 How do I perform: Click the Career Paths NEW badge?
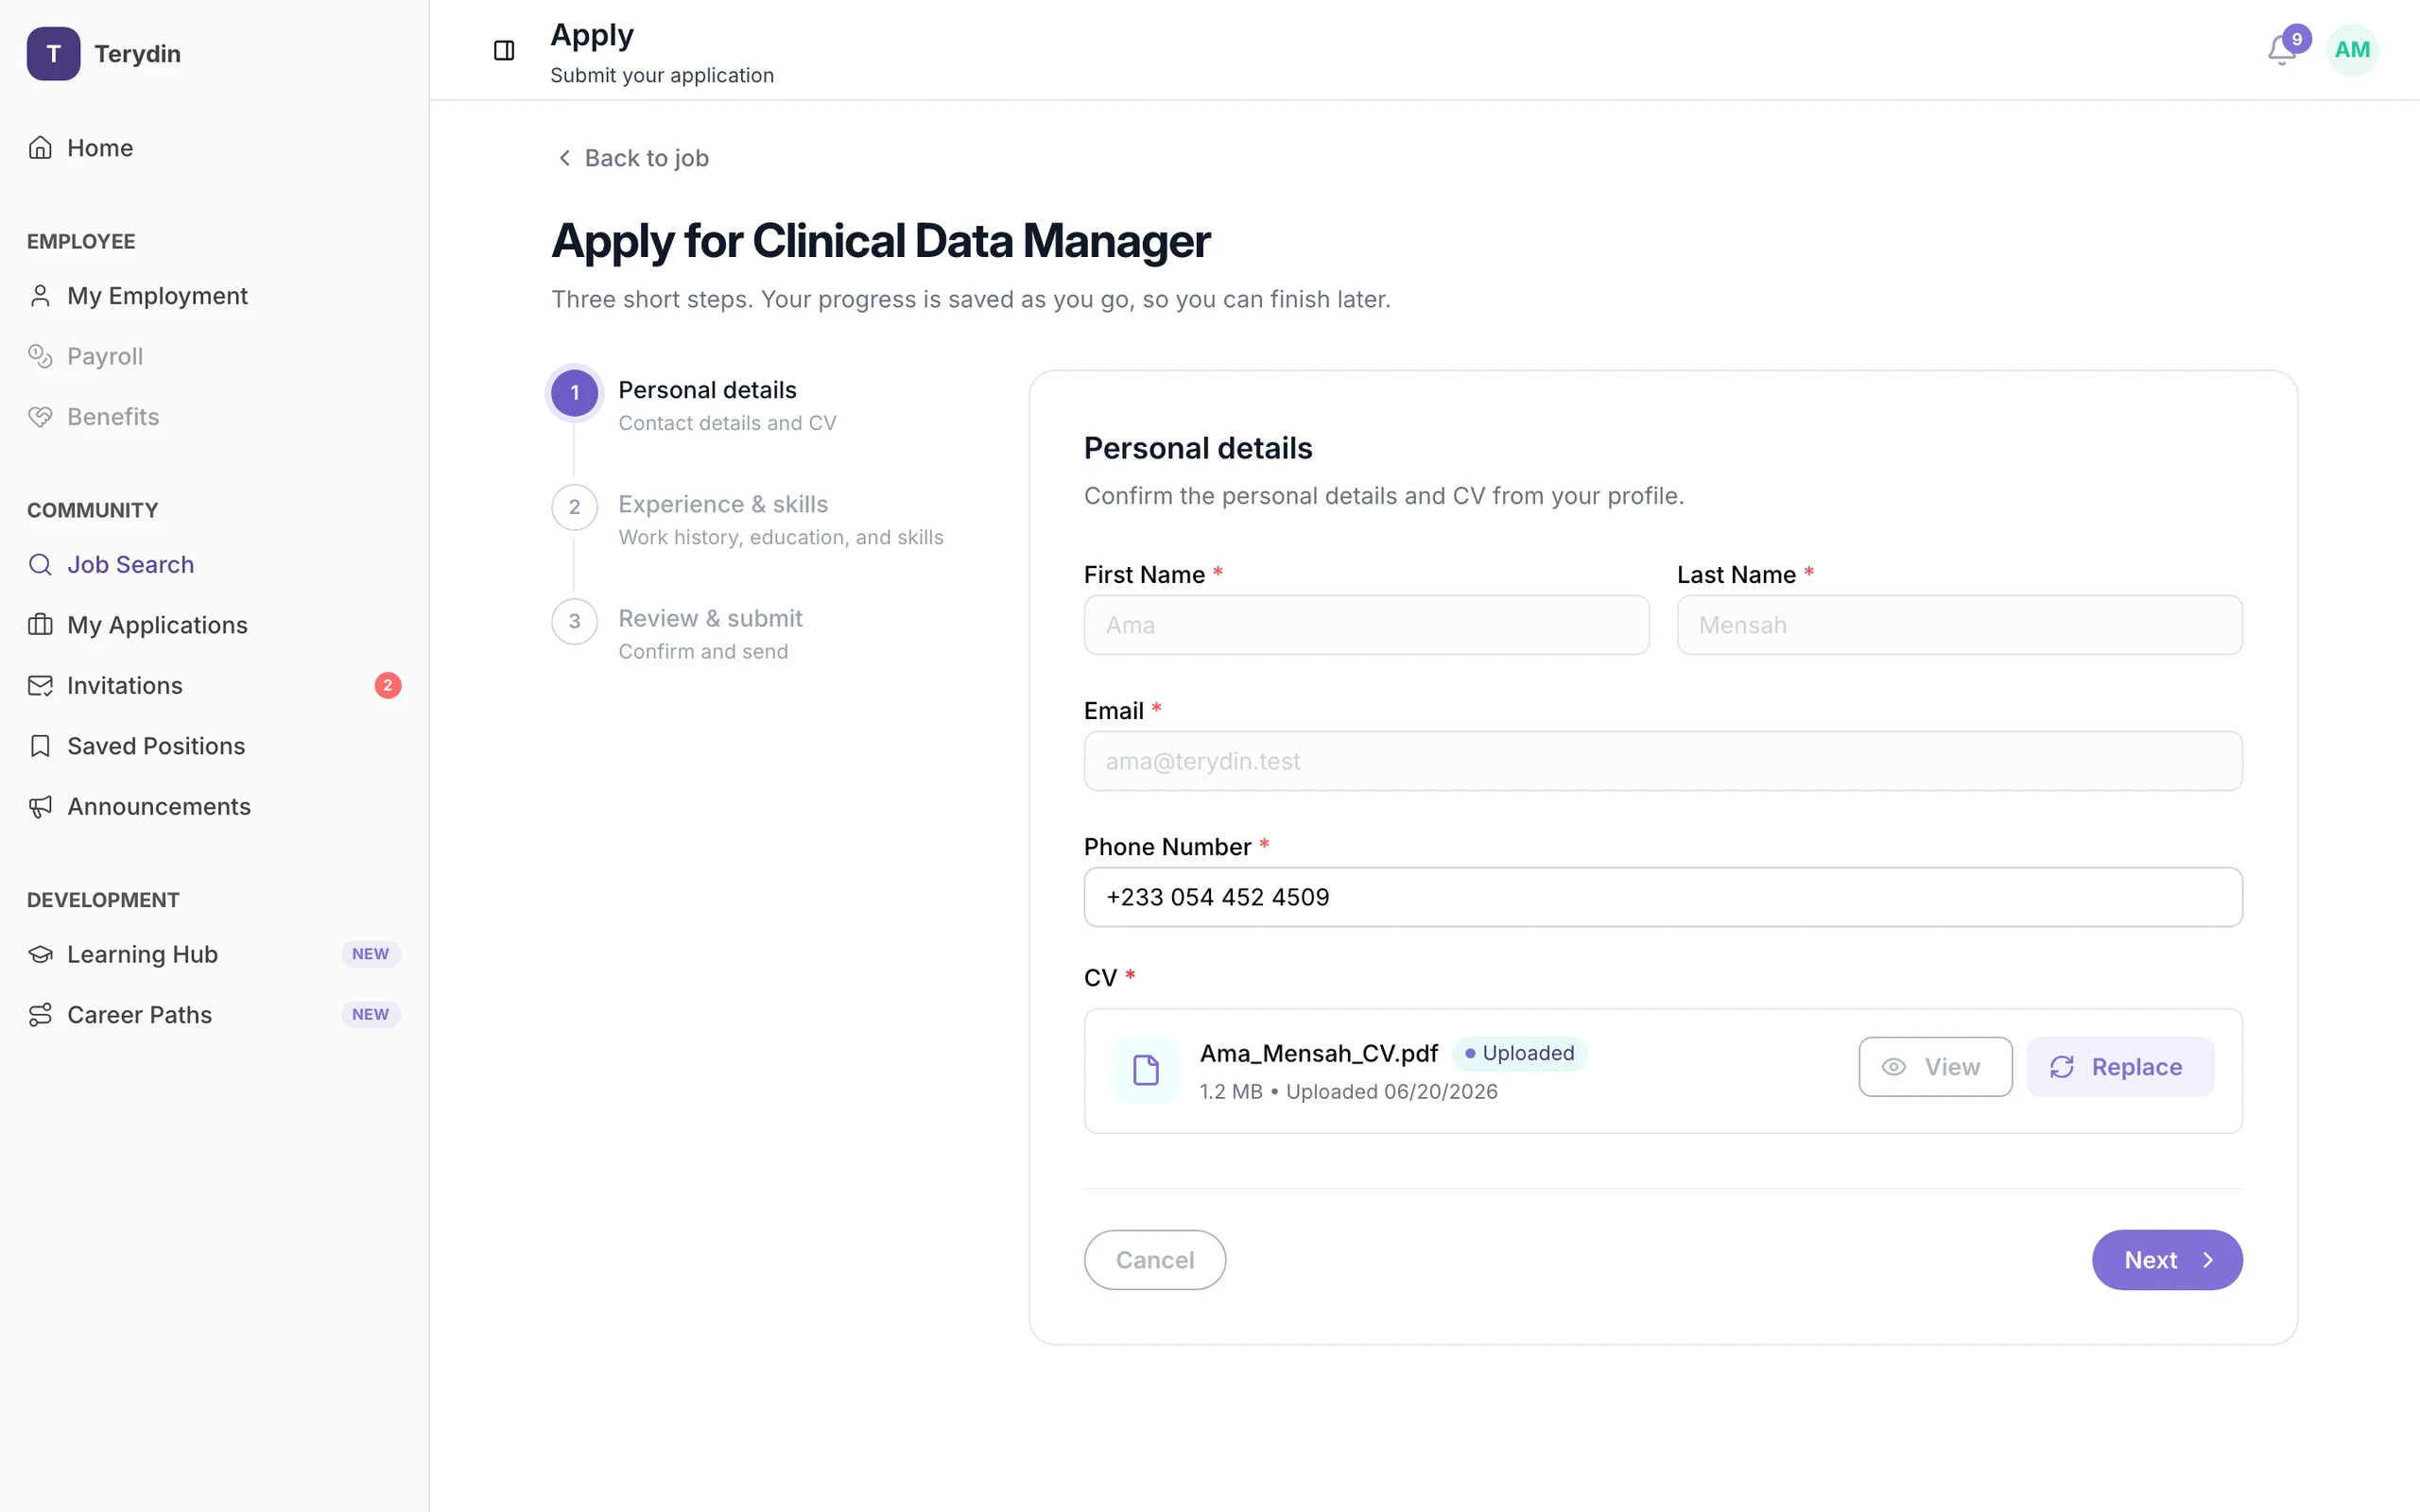click(371, 1015)
